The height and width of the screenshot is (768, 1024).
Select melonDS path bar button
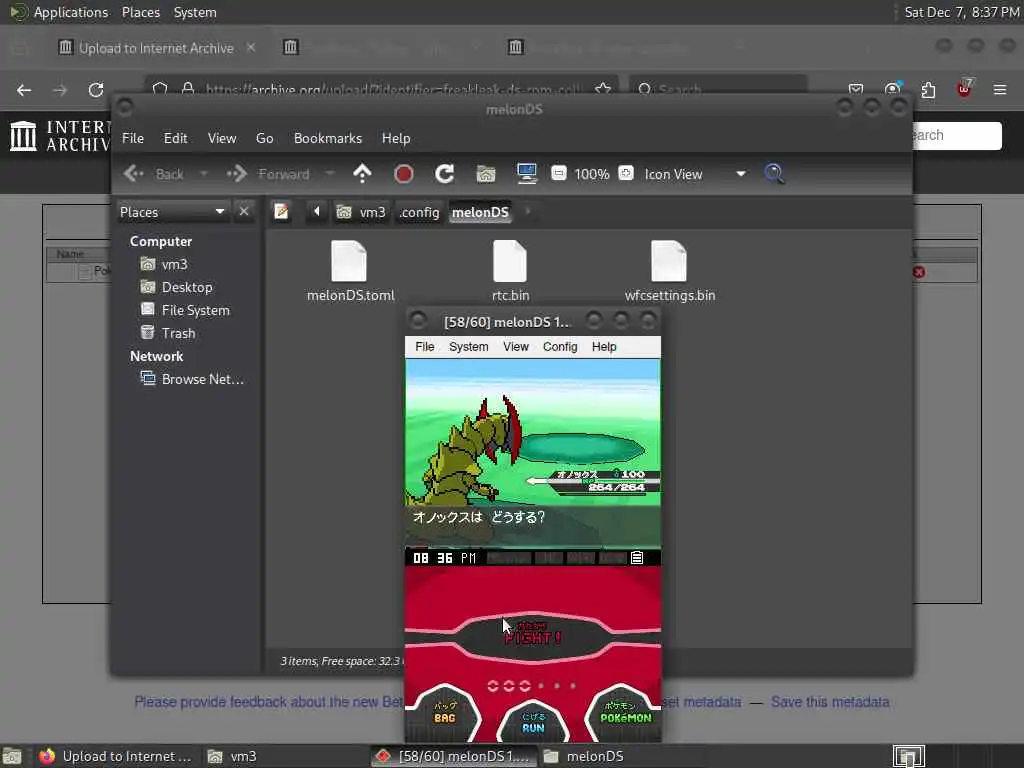tap(480, 212)
